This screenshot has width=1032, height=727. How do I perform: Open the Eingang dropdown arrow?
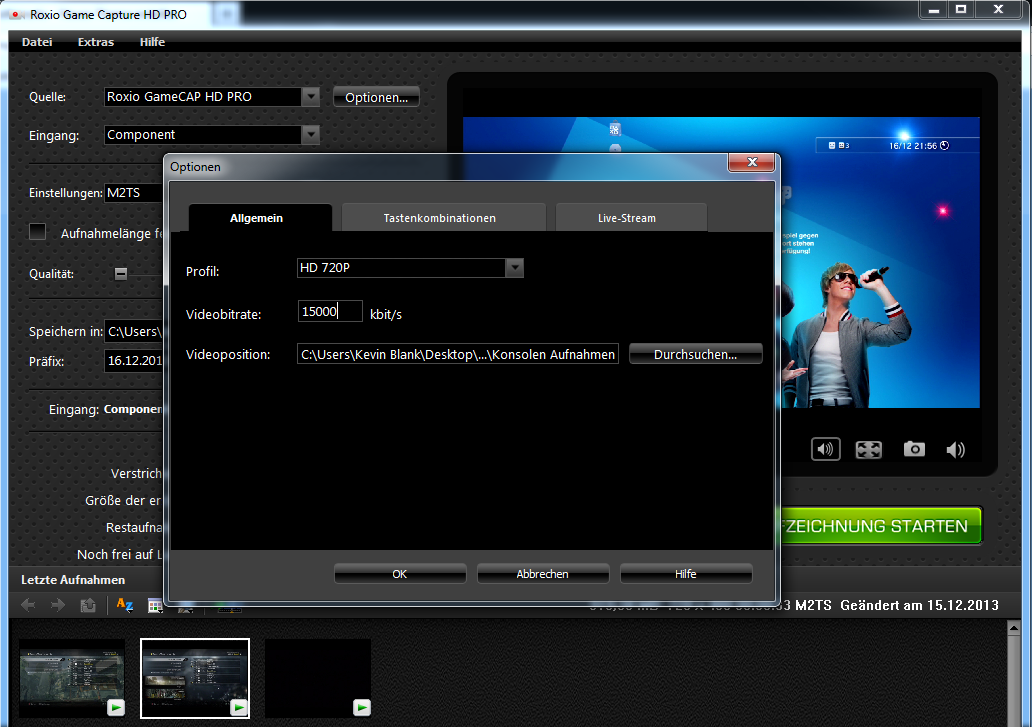[x=311, y=135]
